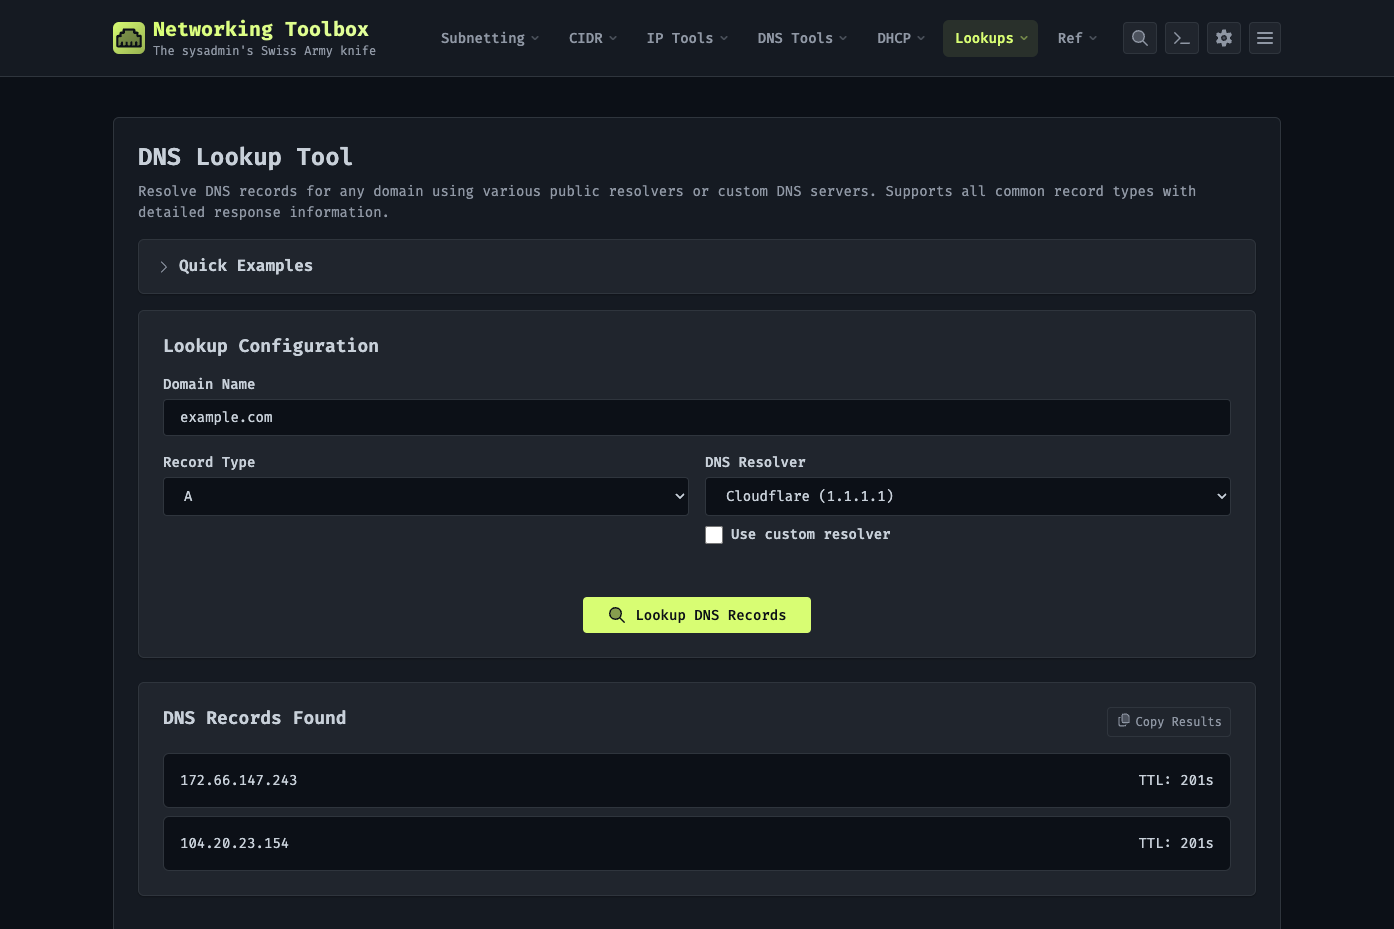Open the search icon in header

pyautogui.click(x=1140, y=38)
